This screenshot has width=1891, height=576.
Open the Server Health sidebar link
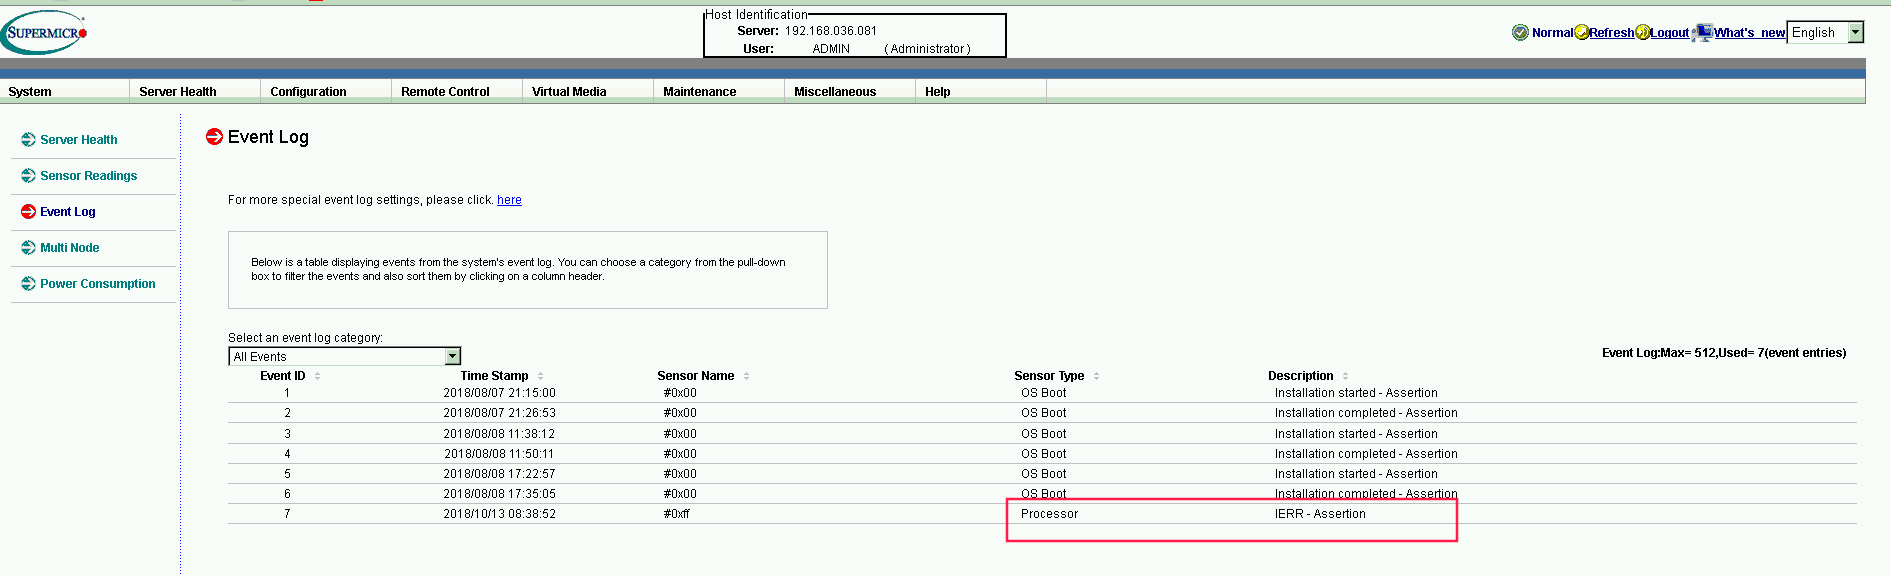79,140
